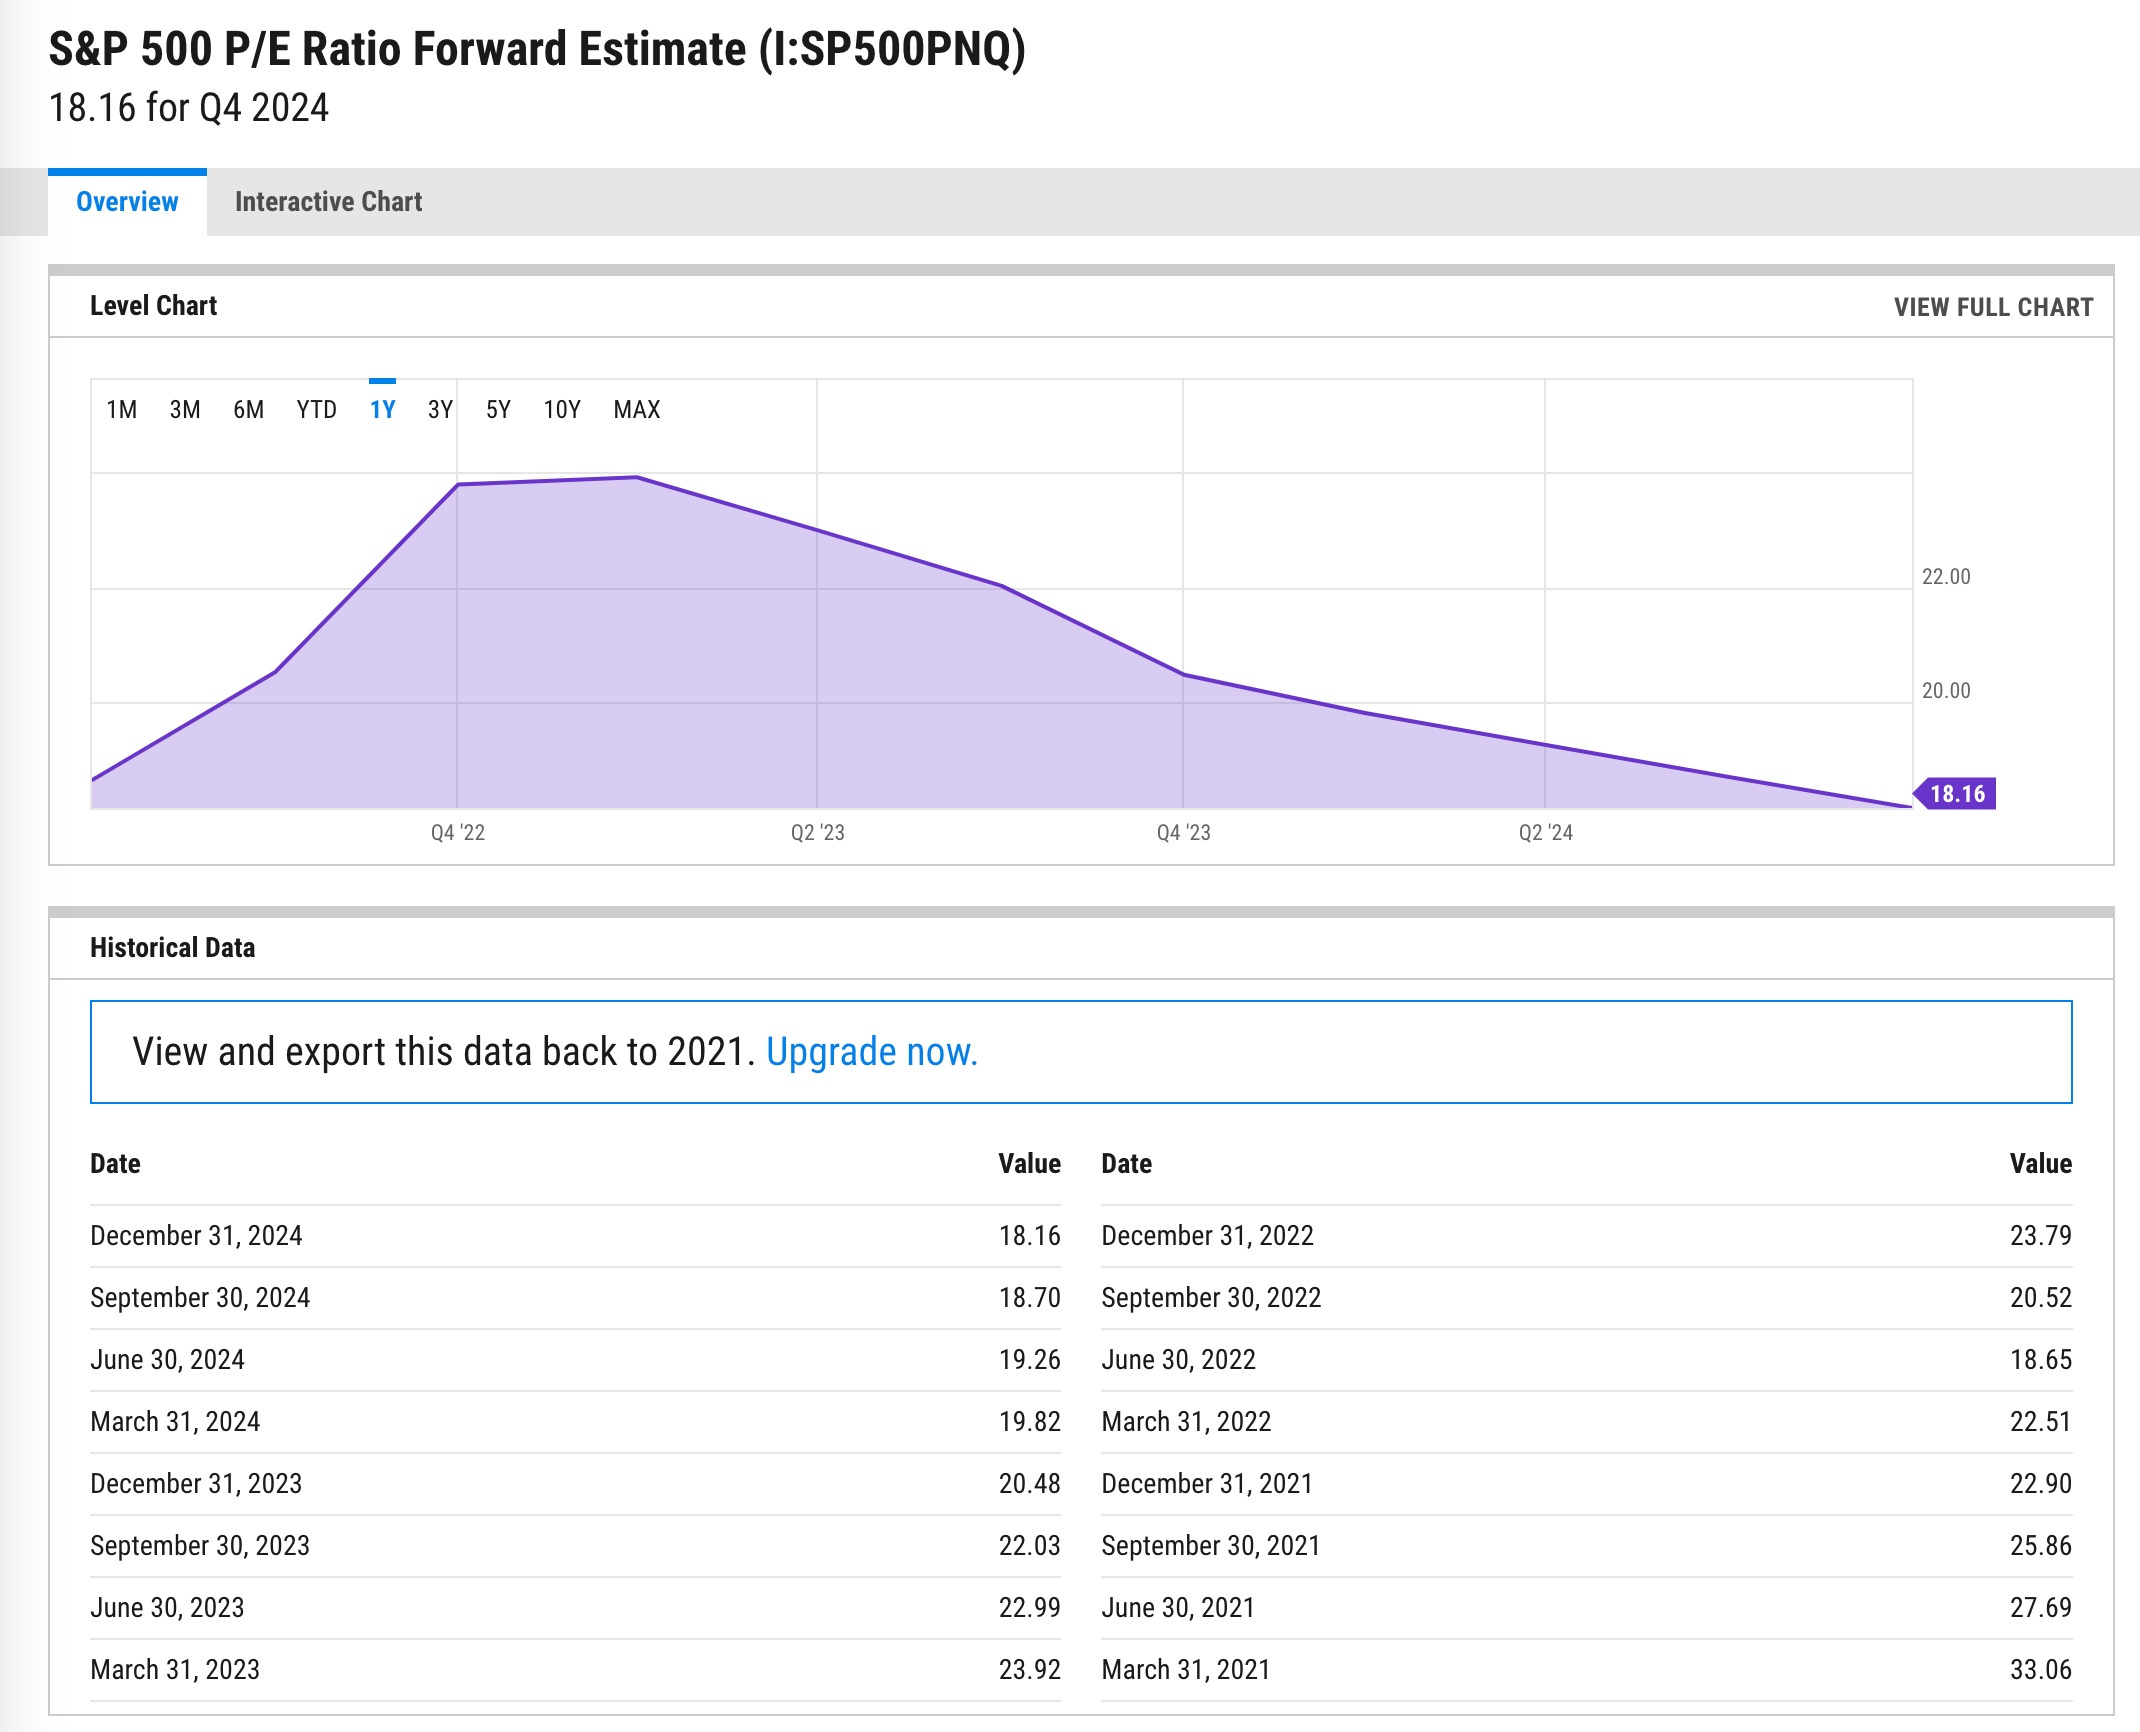Click the 22.99 value cell
This screenshot has width=2140, height=1732.
pos(1030,1608)
